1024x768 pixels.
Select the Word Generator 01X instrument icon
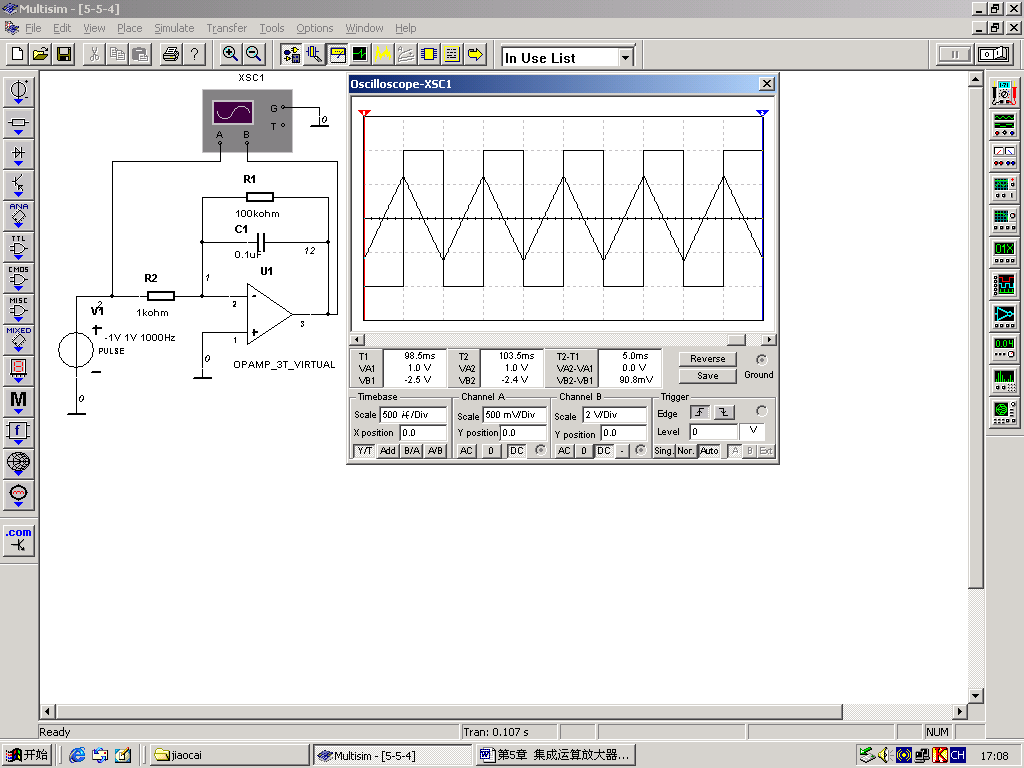pyautogui.click(x=1004, y=252)
